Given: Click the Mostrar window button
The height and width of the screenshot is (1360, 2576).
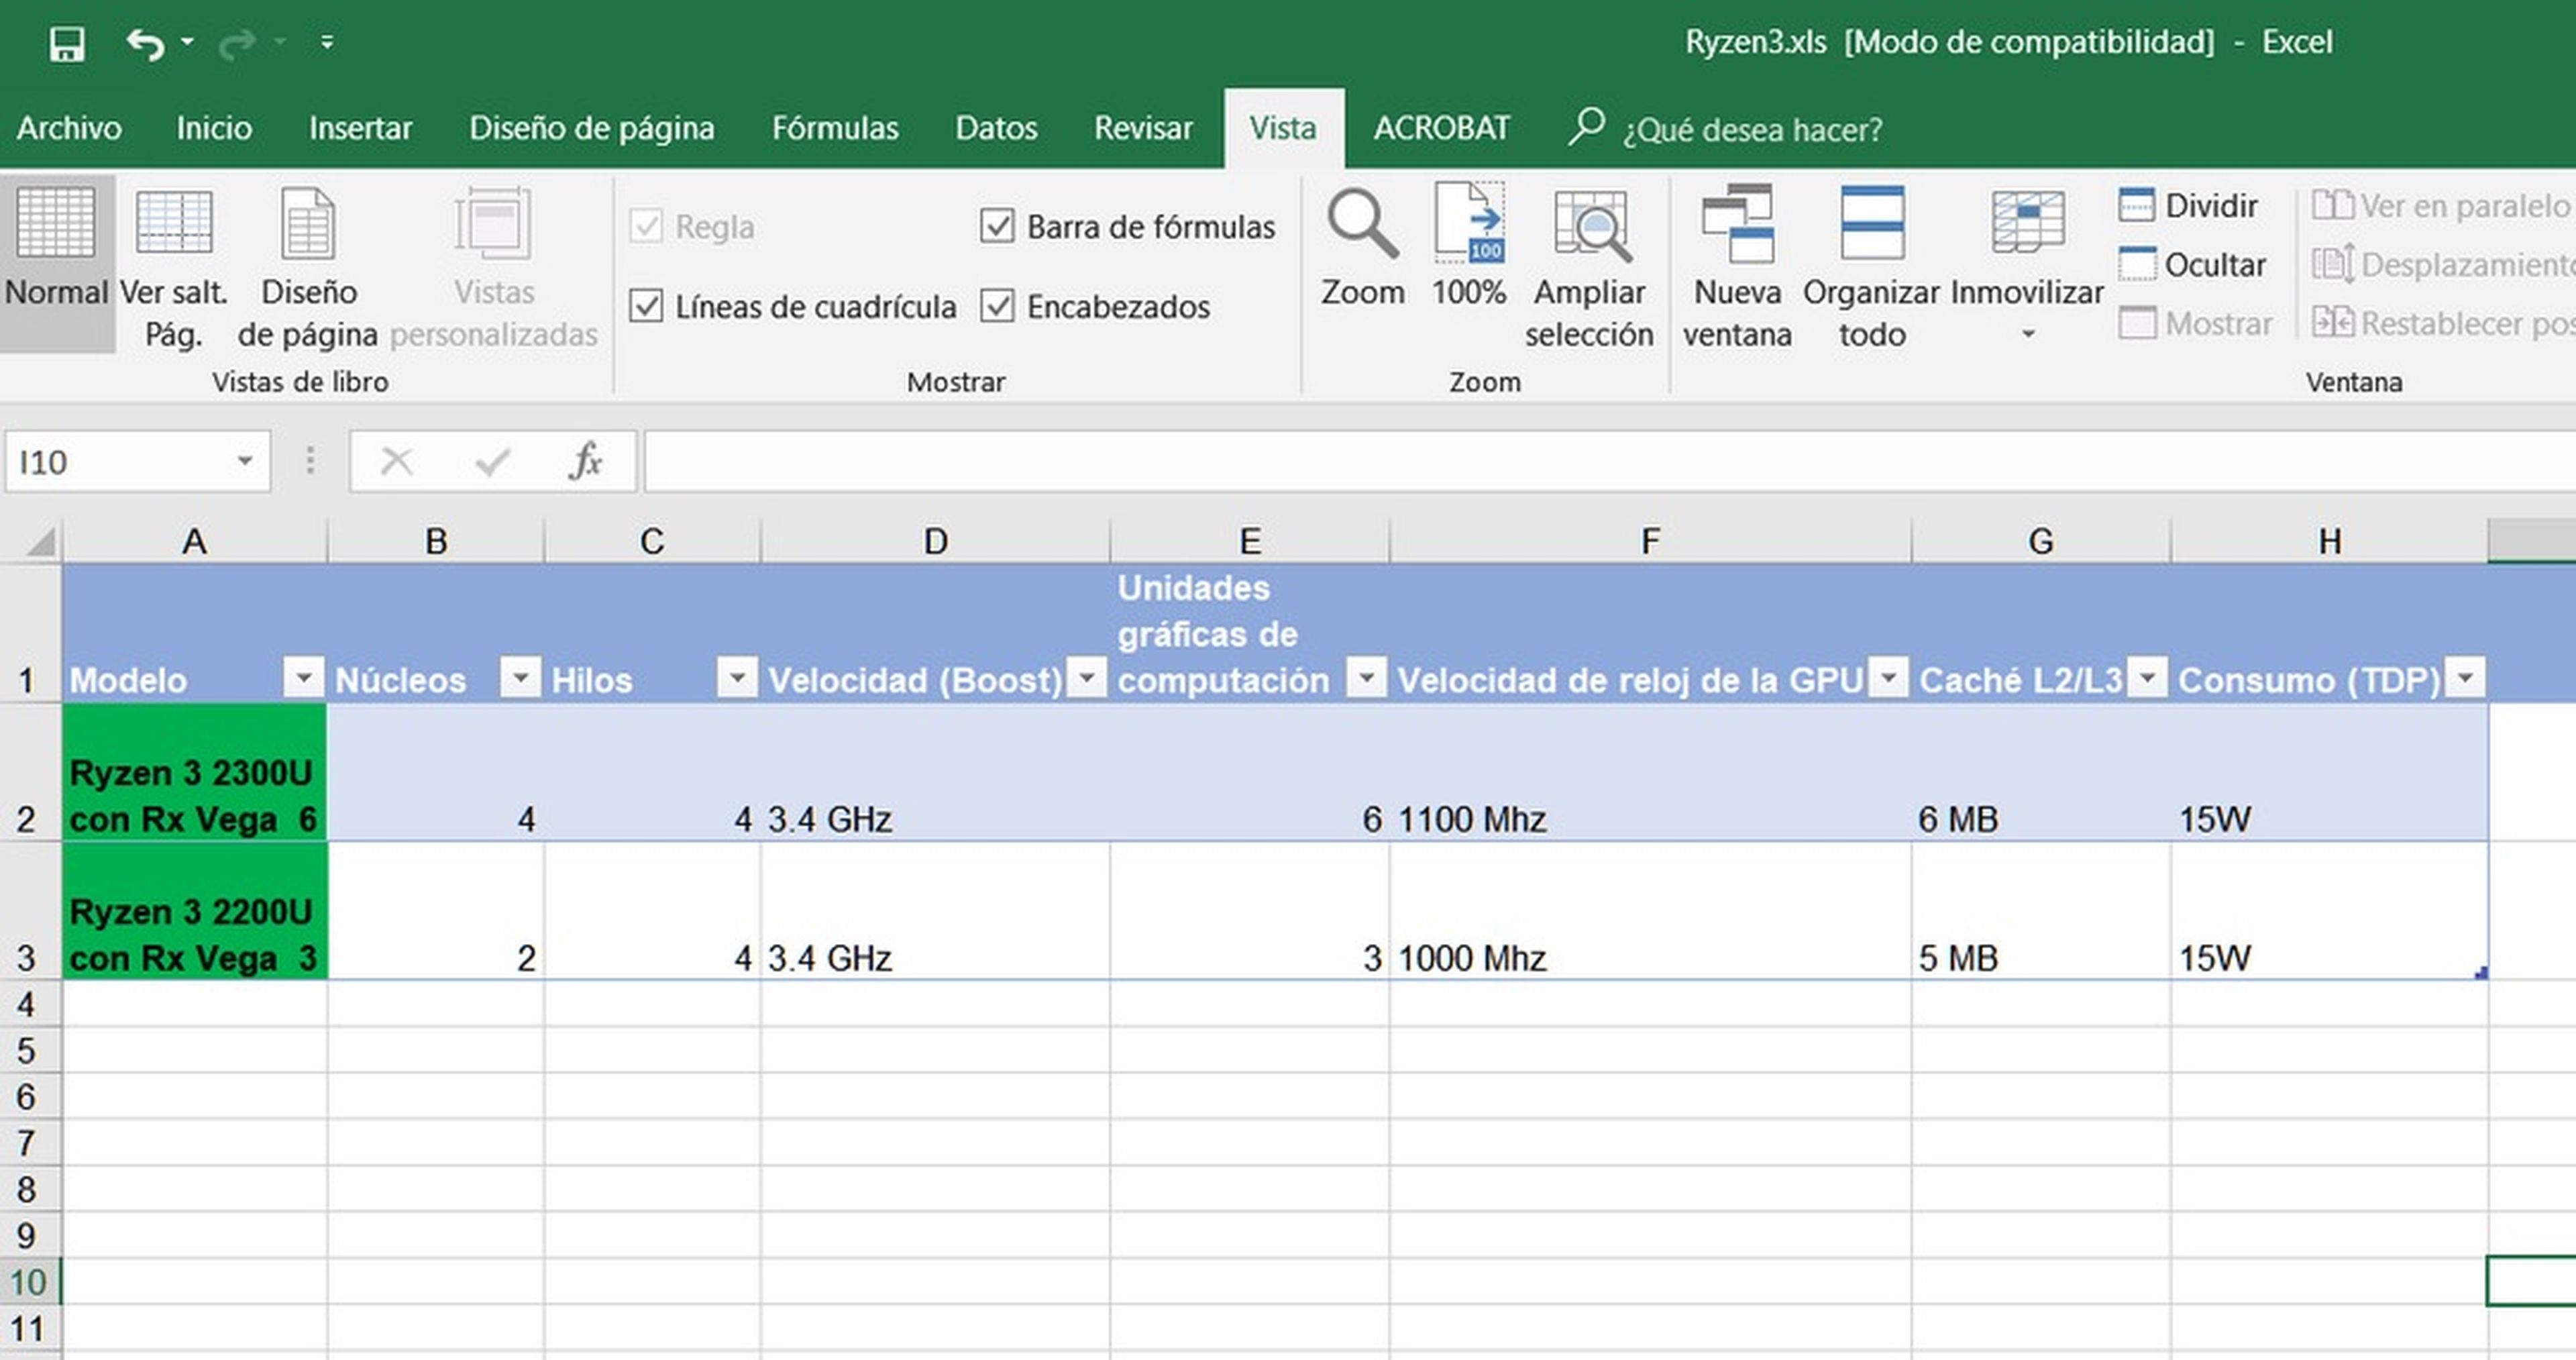Looking at the screenshot, I should point(2195,324).
